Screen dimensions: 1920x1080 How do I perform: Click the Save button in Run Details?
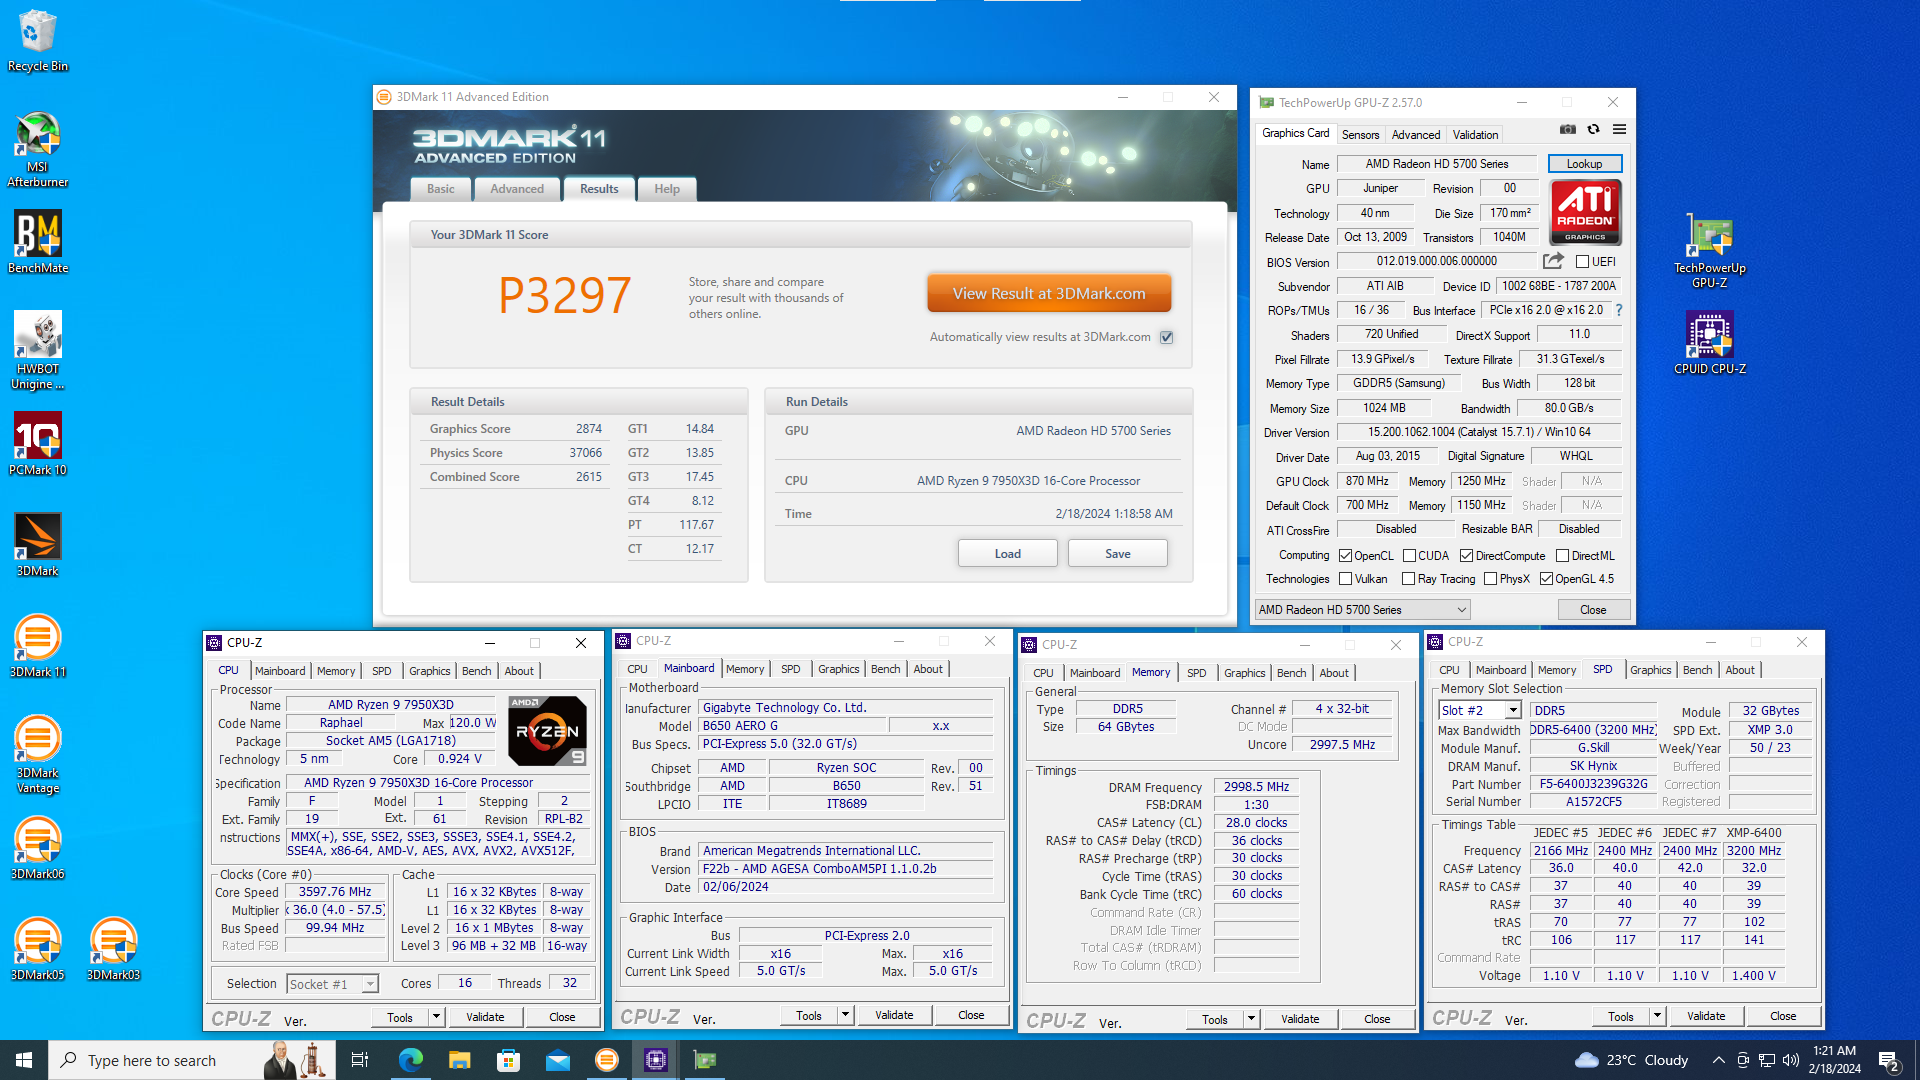pos(1118,554)
